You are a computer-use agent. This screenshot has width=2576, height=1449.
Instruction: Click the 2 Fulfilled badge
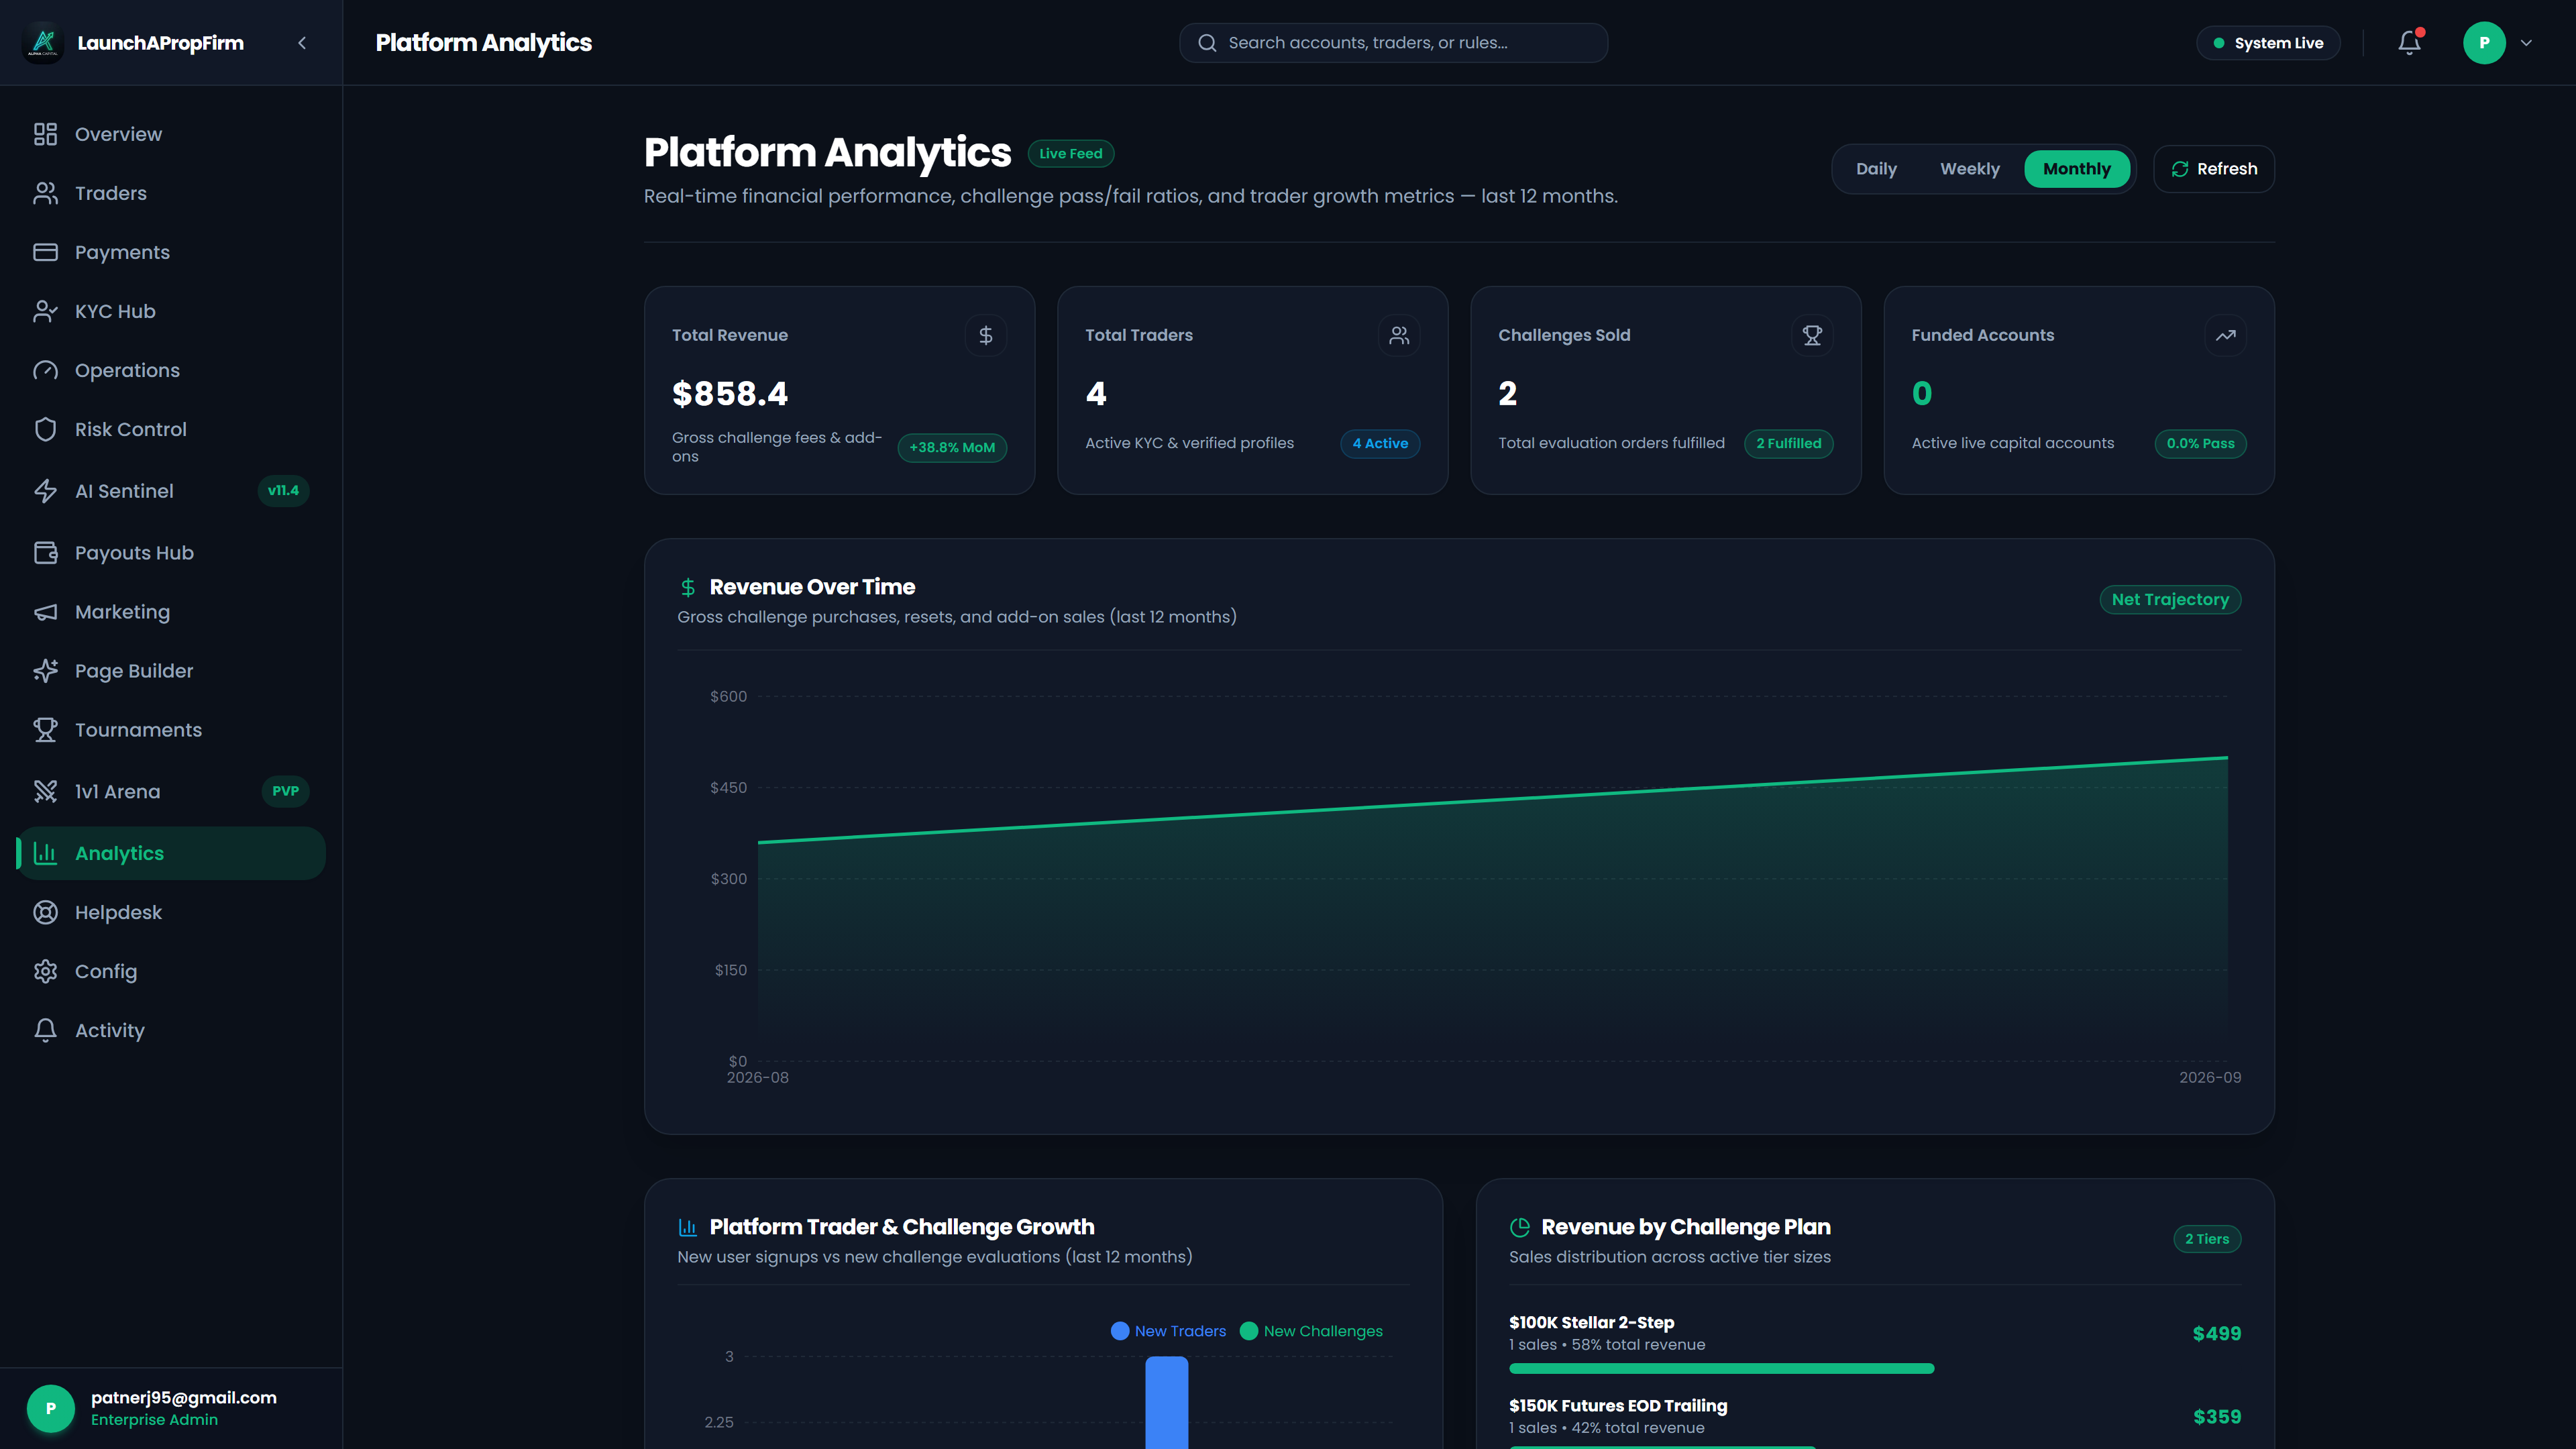point(1788,443)
